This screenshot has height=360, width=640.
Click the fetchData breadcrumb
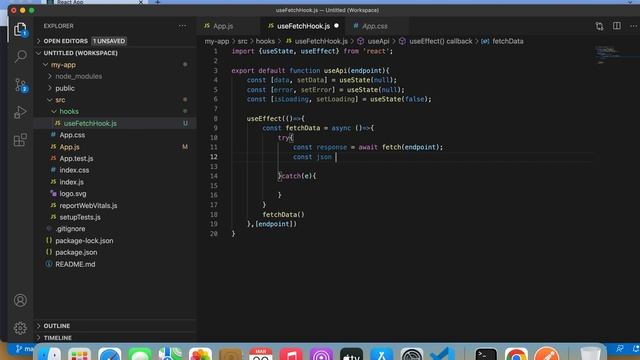[507, 41]
